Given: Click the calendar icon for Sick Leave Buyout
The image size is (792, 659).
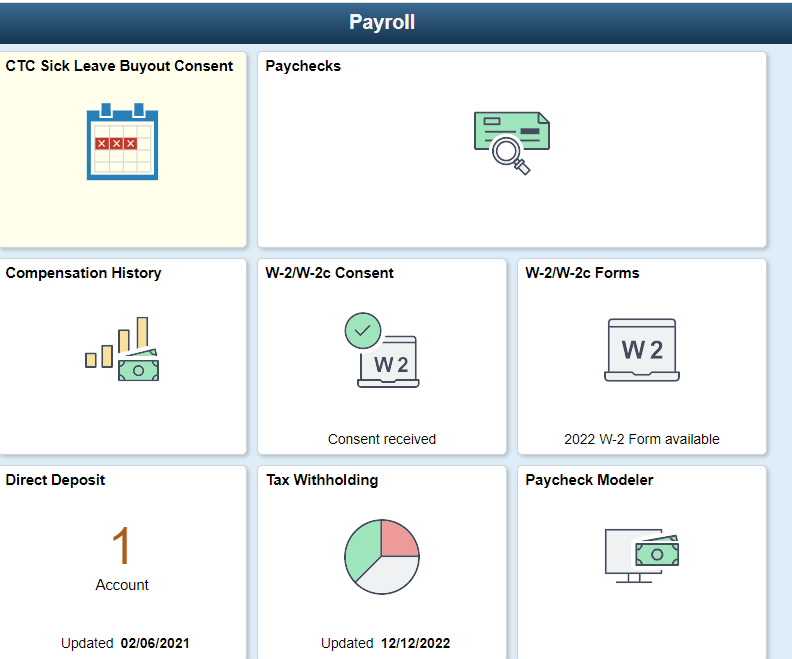Looking at the screenshot, I should [x=122, y=141].
